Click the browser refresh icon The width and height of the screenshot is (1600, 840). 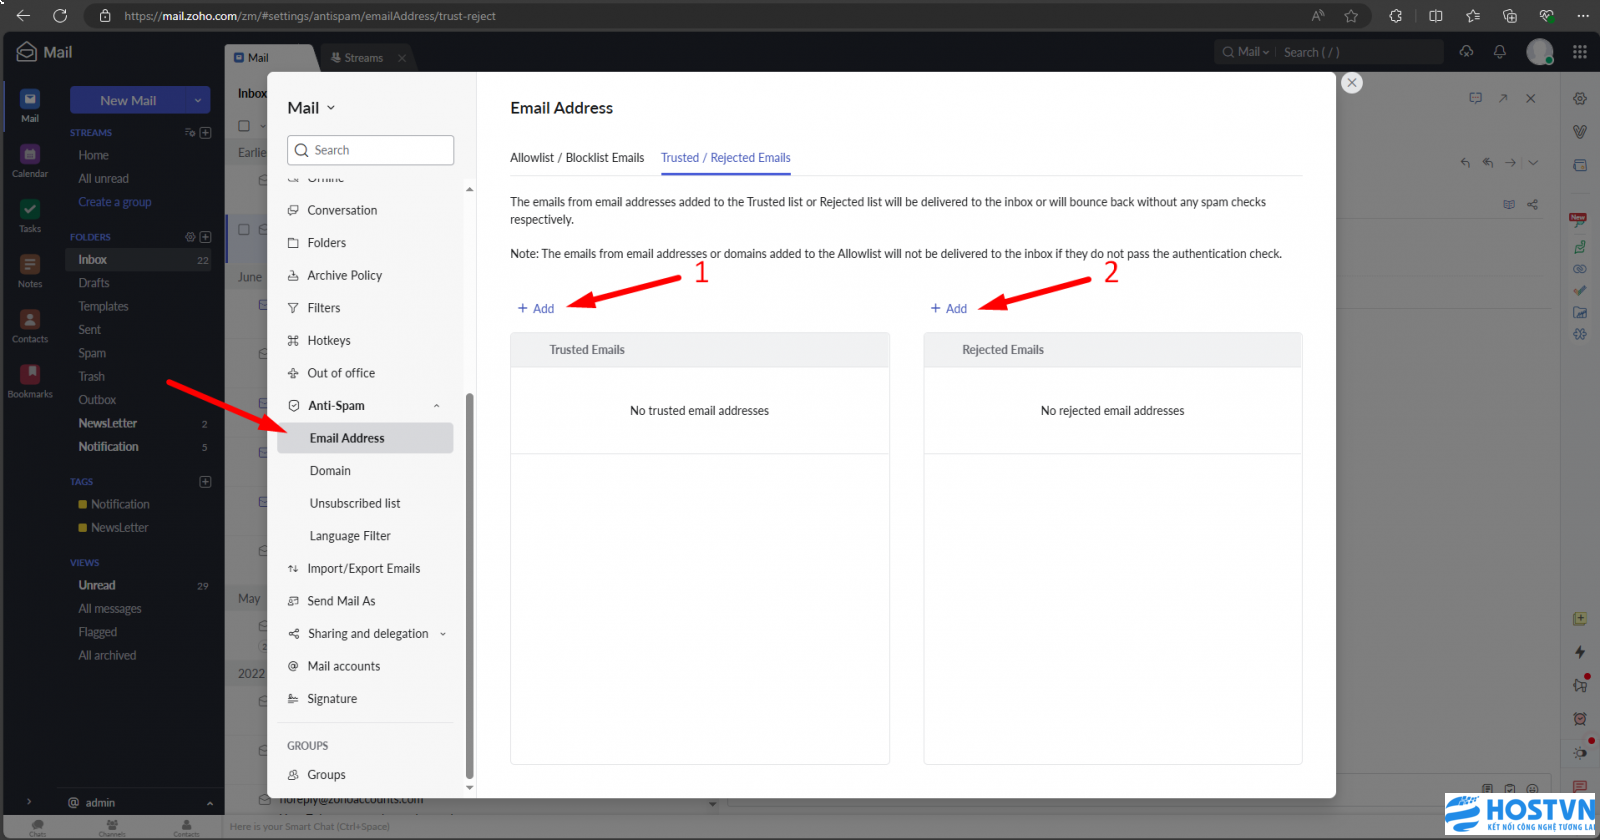[60, 16]
